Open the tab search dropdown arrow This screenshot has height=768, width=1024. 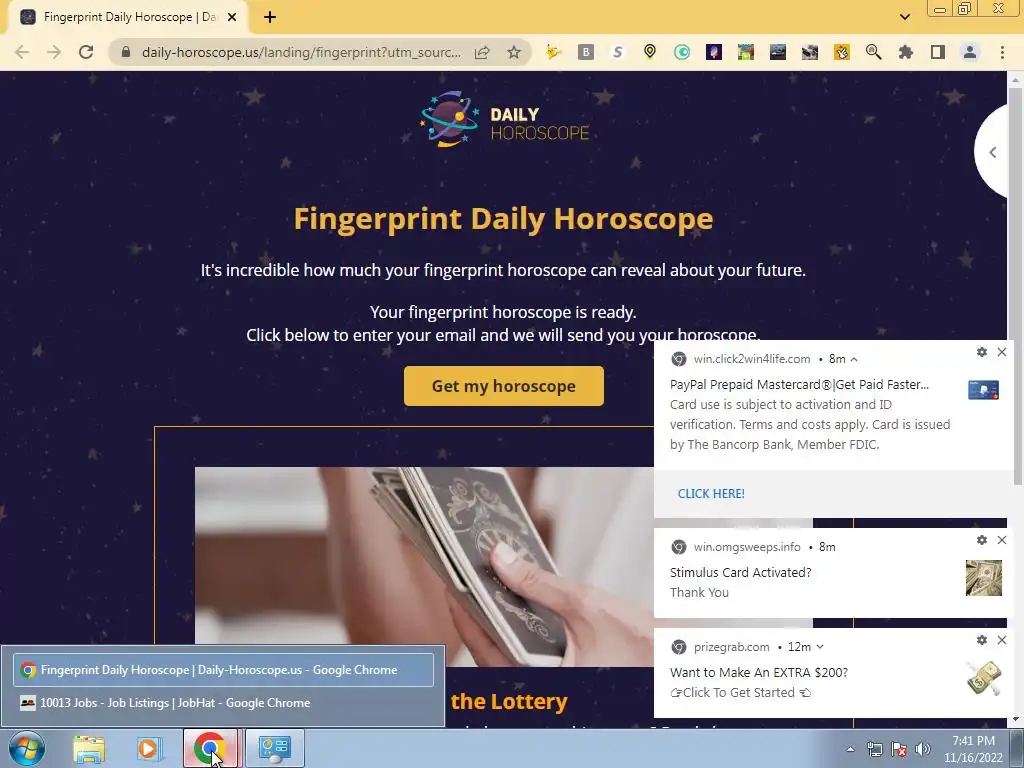tap(904, 17)
